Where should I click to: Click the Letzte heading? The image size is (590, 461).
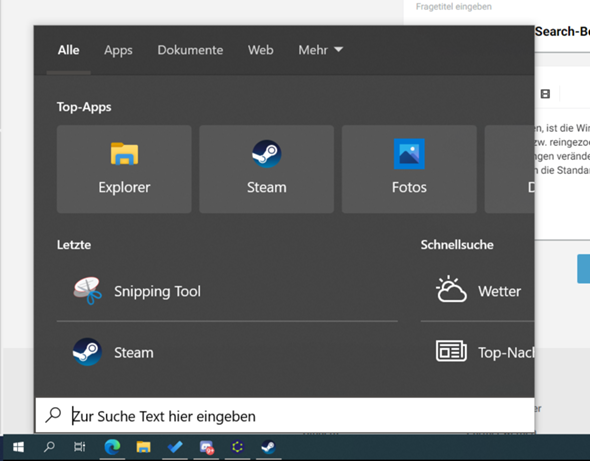click(x=74, y=245)
